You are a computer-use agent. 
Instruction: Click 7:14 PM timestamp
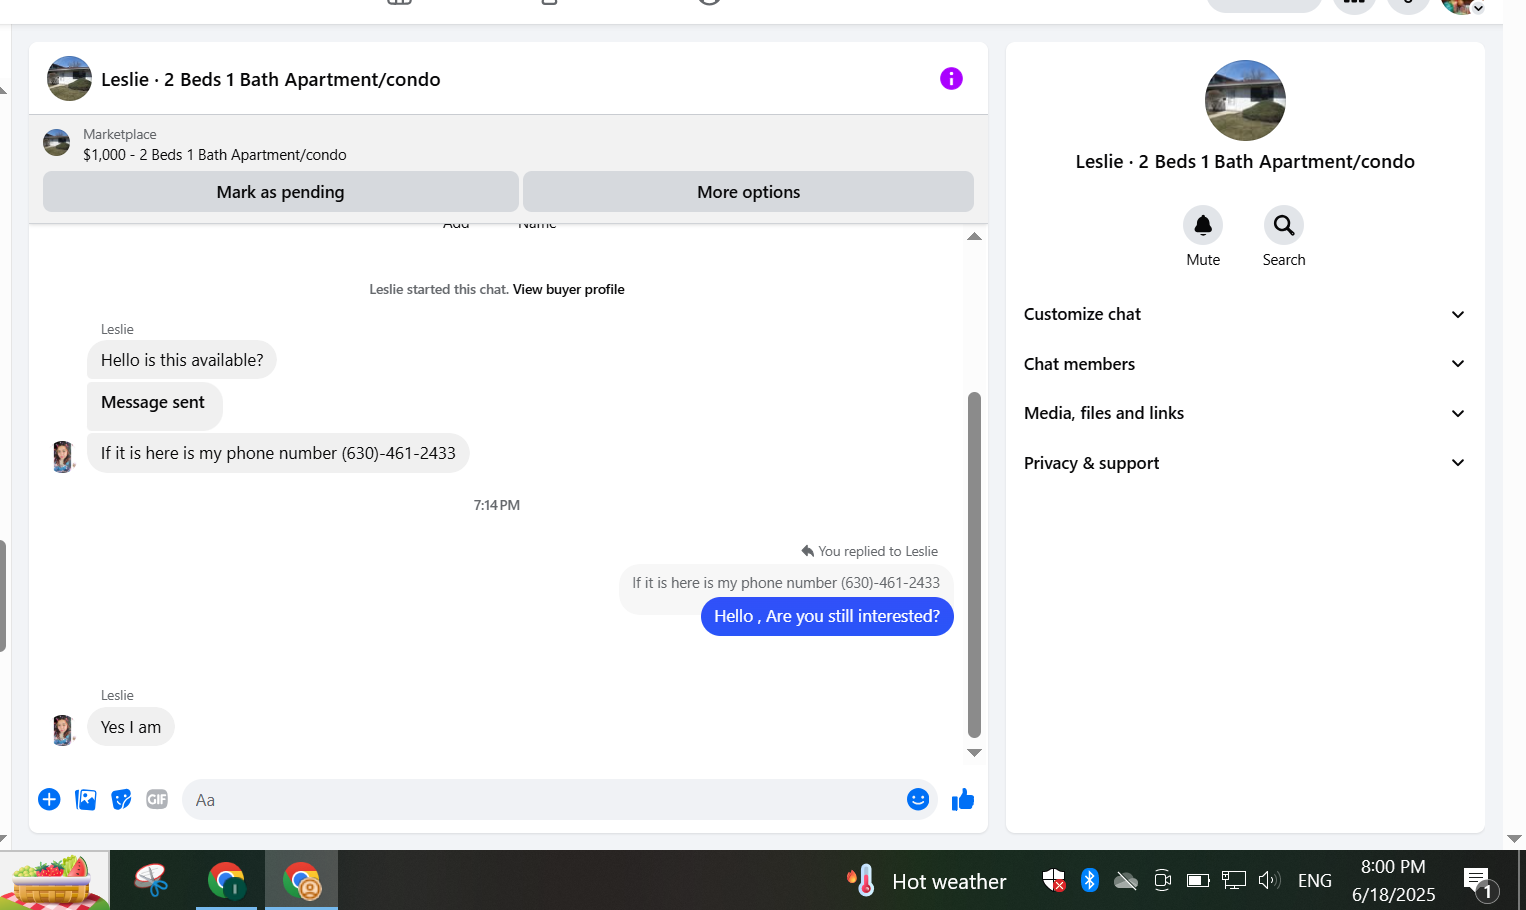[497, 505]
